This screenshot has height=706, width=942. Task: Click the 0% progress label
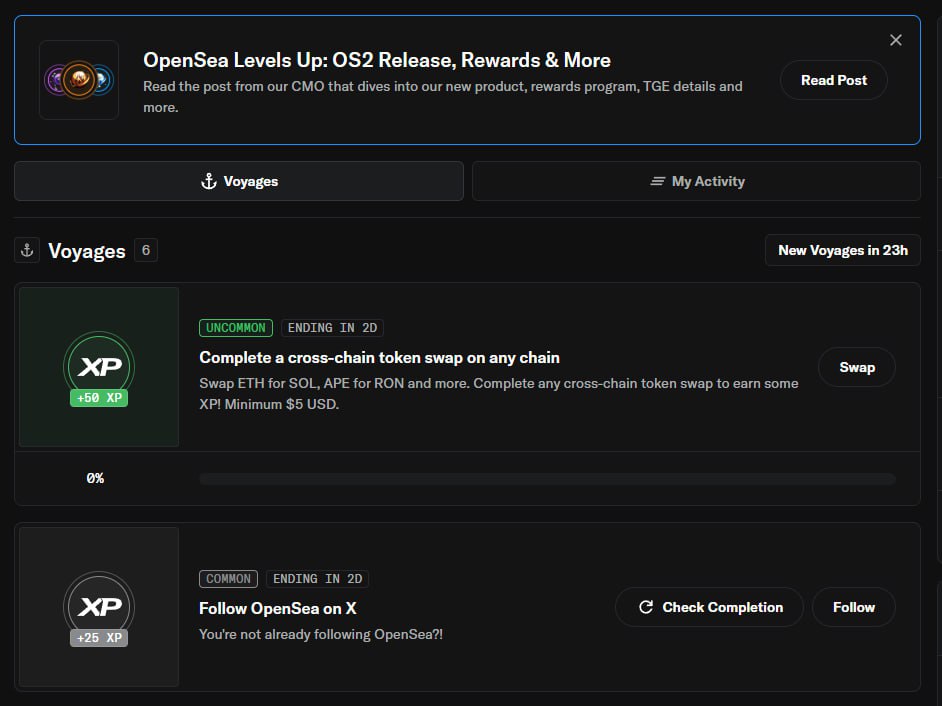click(95, 478)
